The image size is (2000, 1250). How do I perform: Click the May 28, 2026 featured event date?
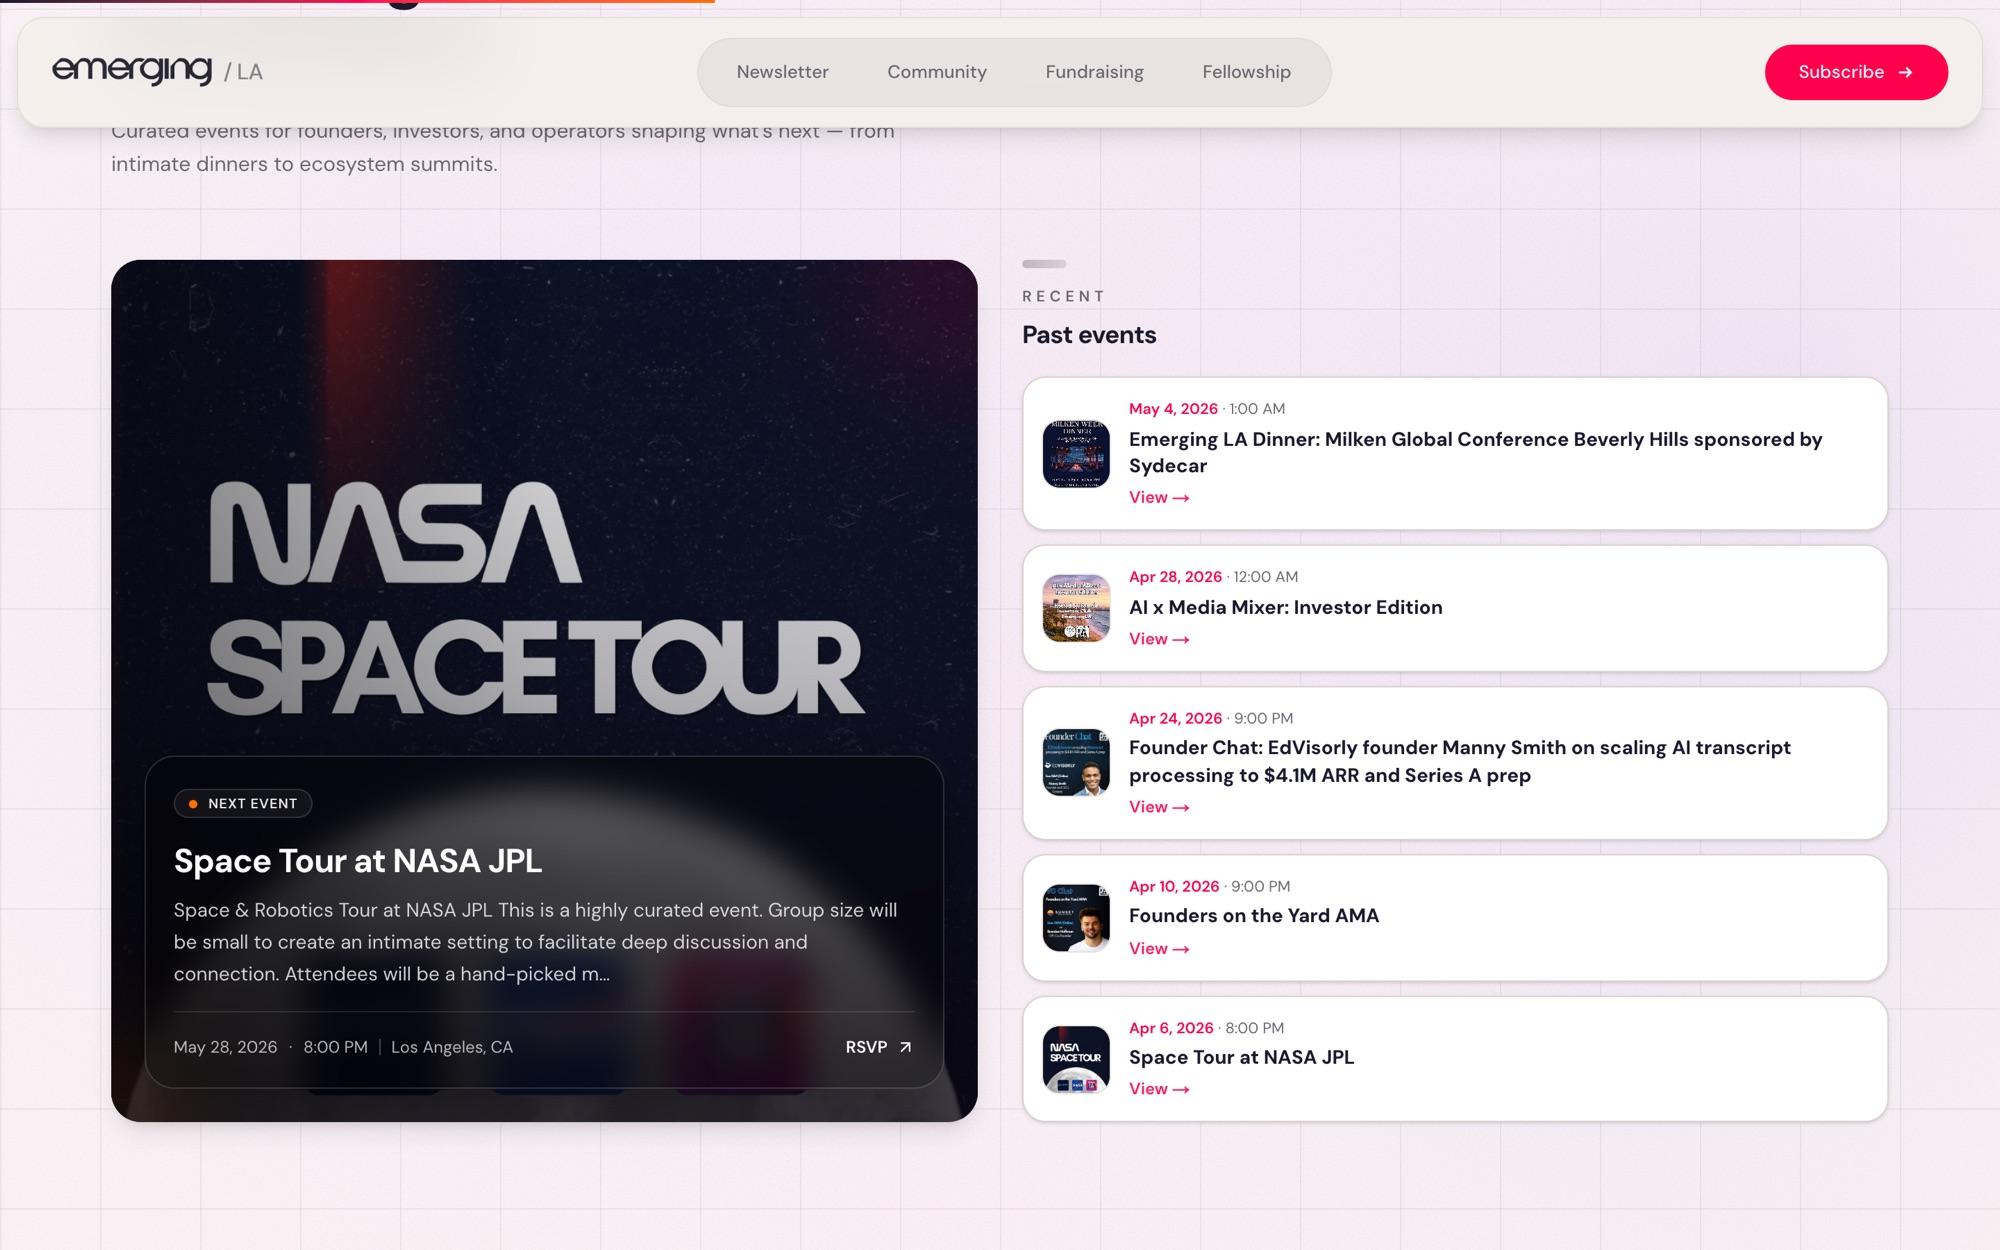(x=225, y=1047)
